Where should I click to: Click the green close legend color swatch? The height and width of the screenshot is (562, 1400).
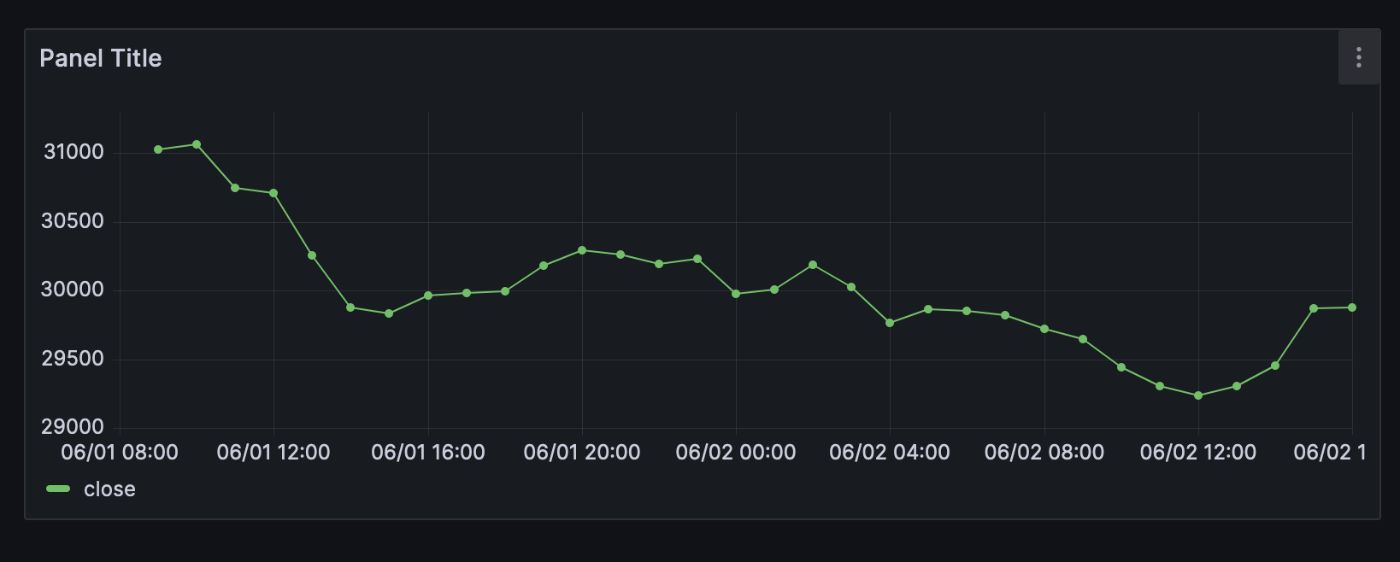[59, 489]
